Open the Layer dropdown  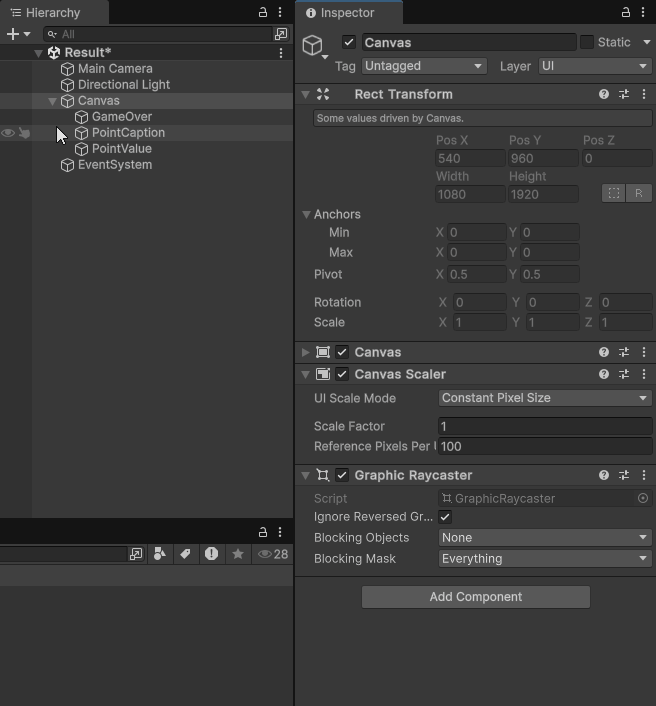click(595, 66)
